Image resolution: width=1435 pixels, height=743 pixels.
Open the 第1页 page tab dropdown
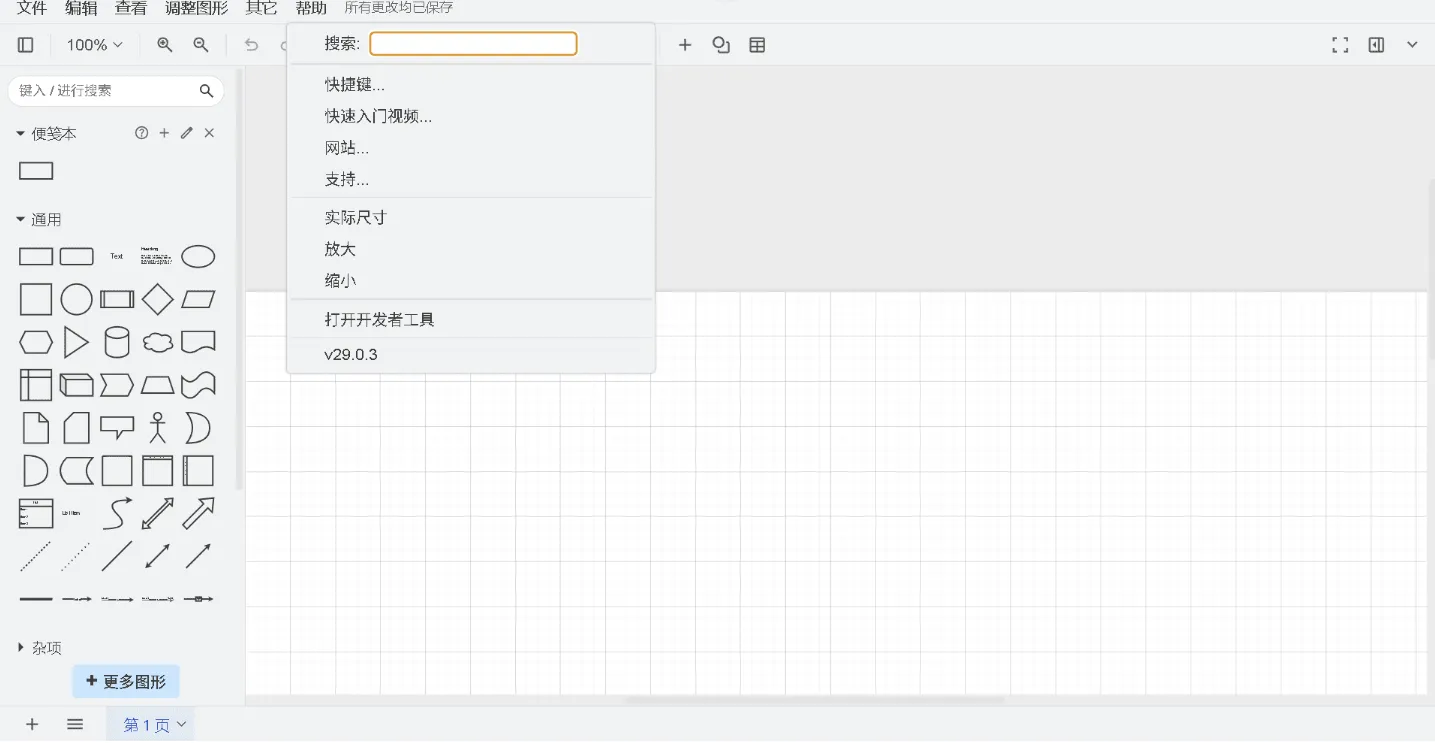coord(150,723)
